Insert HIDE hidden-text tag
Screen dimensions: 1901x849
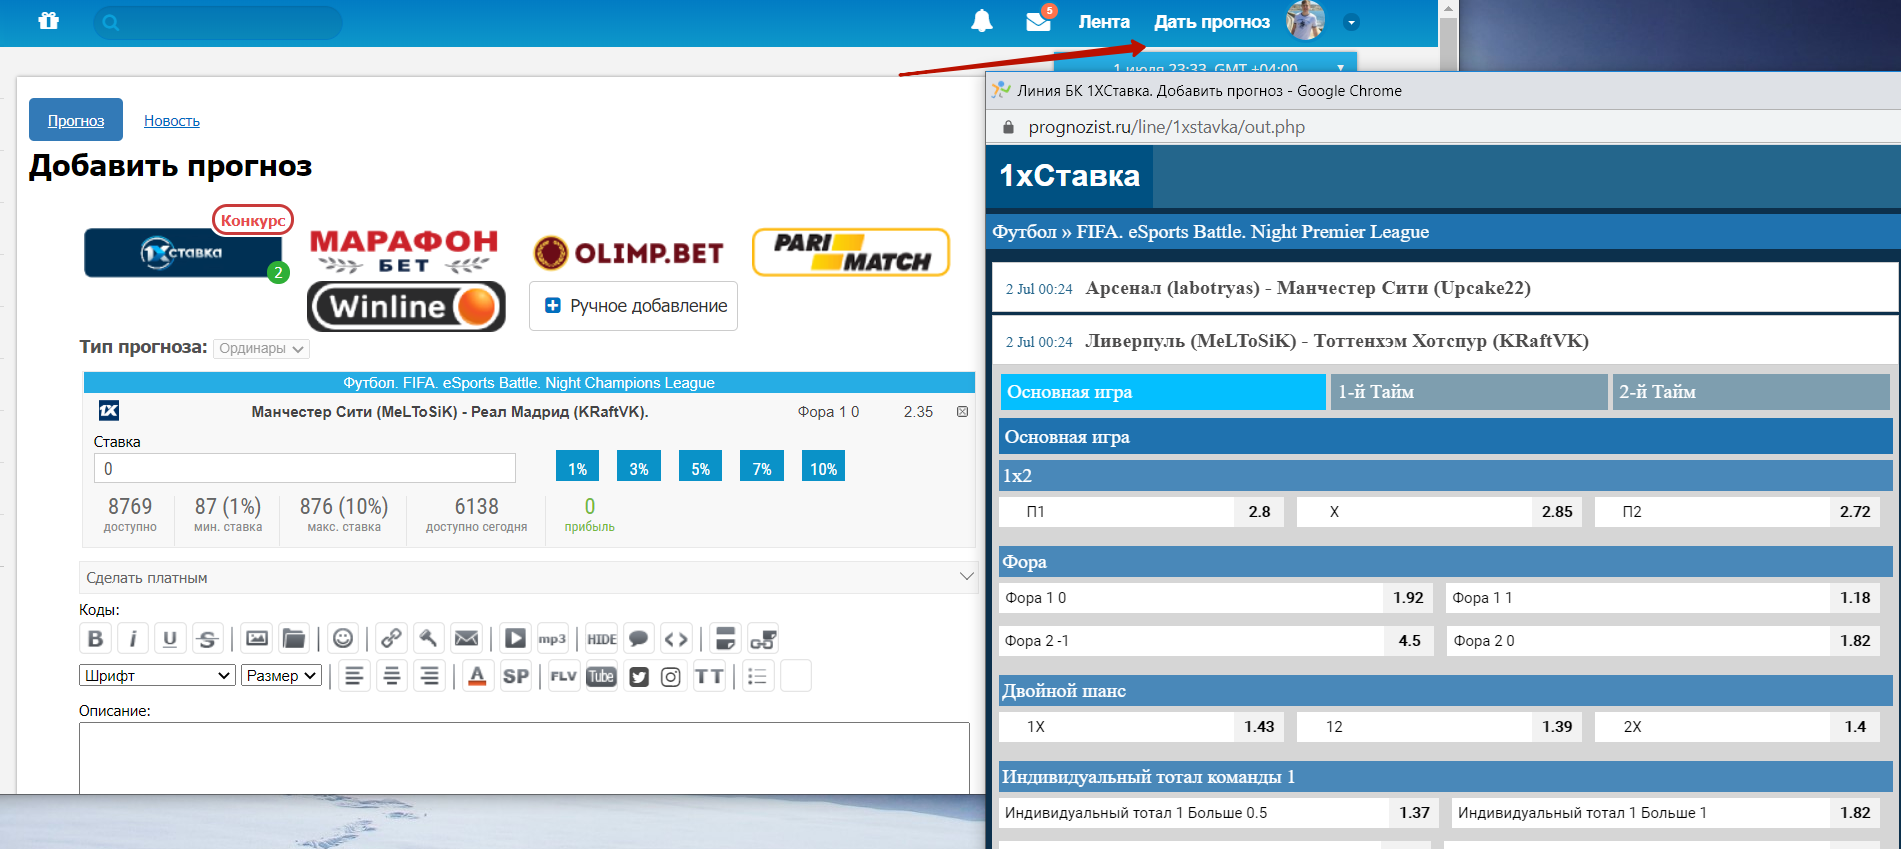point(602,638)
